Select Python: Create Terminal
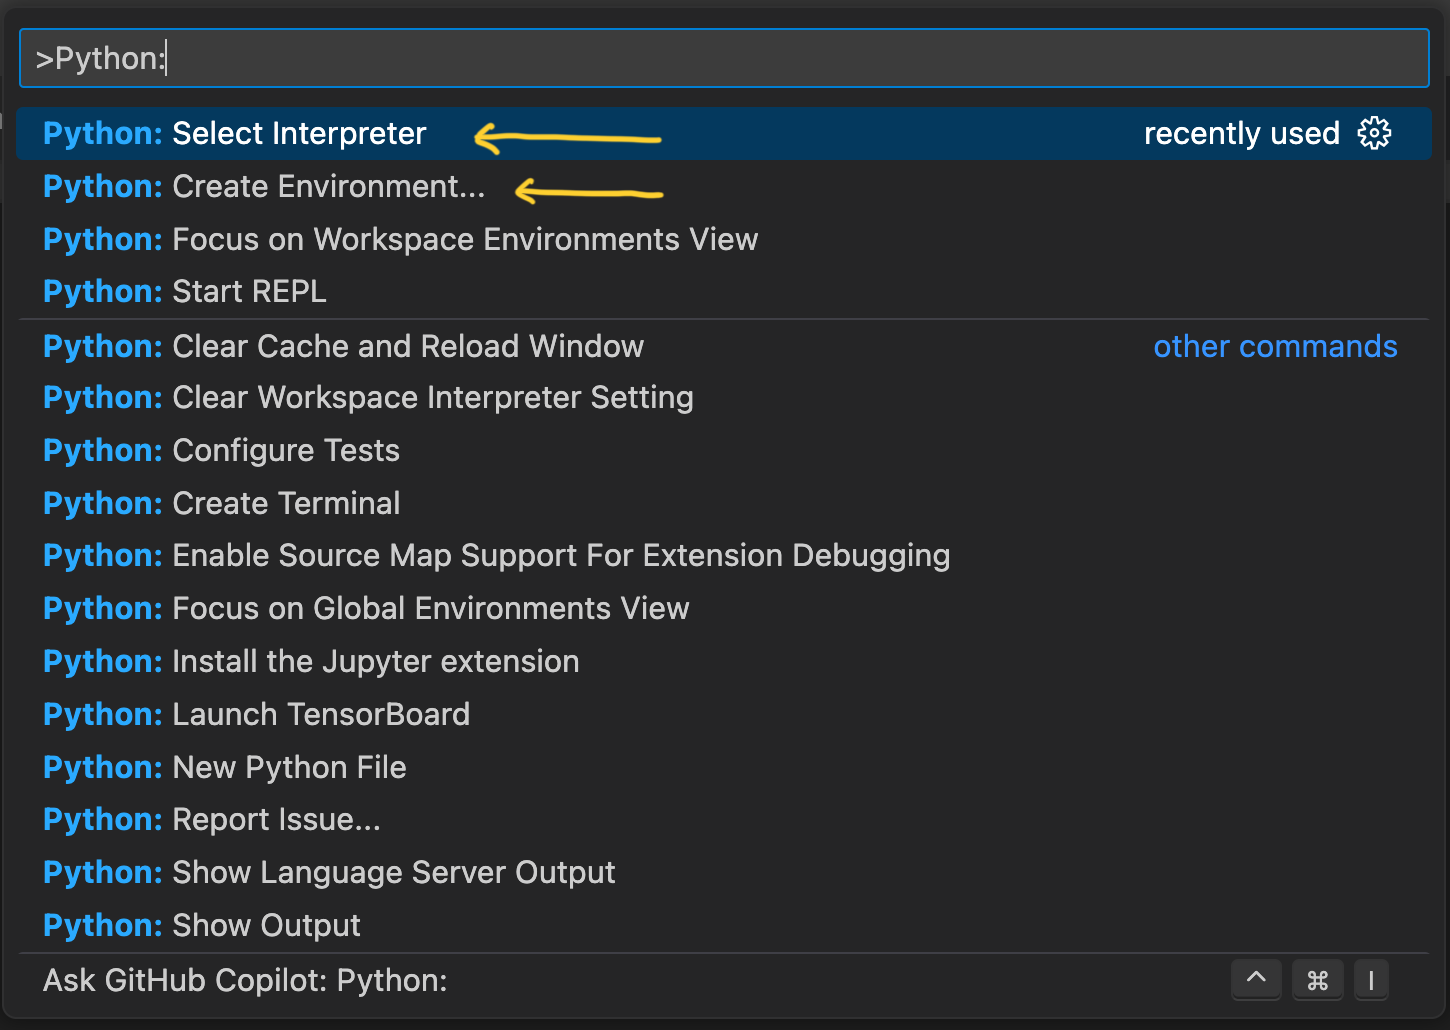The height and width of the screenshot is (1030, 1450). (x=724, y=504)
